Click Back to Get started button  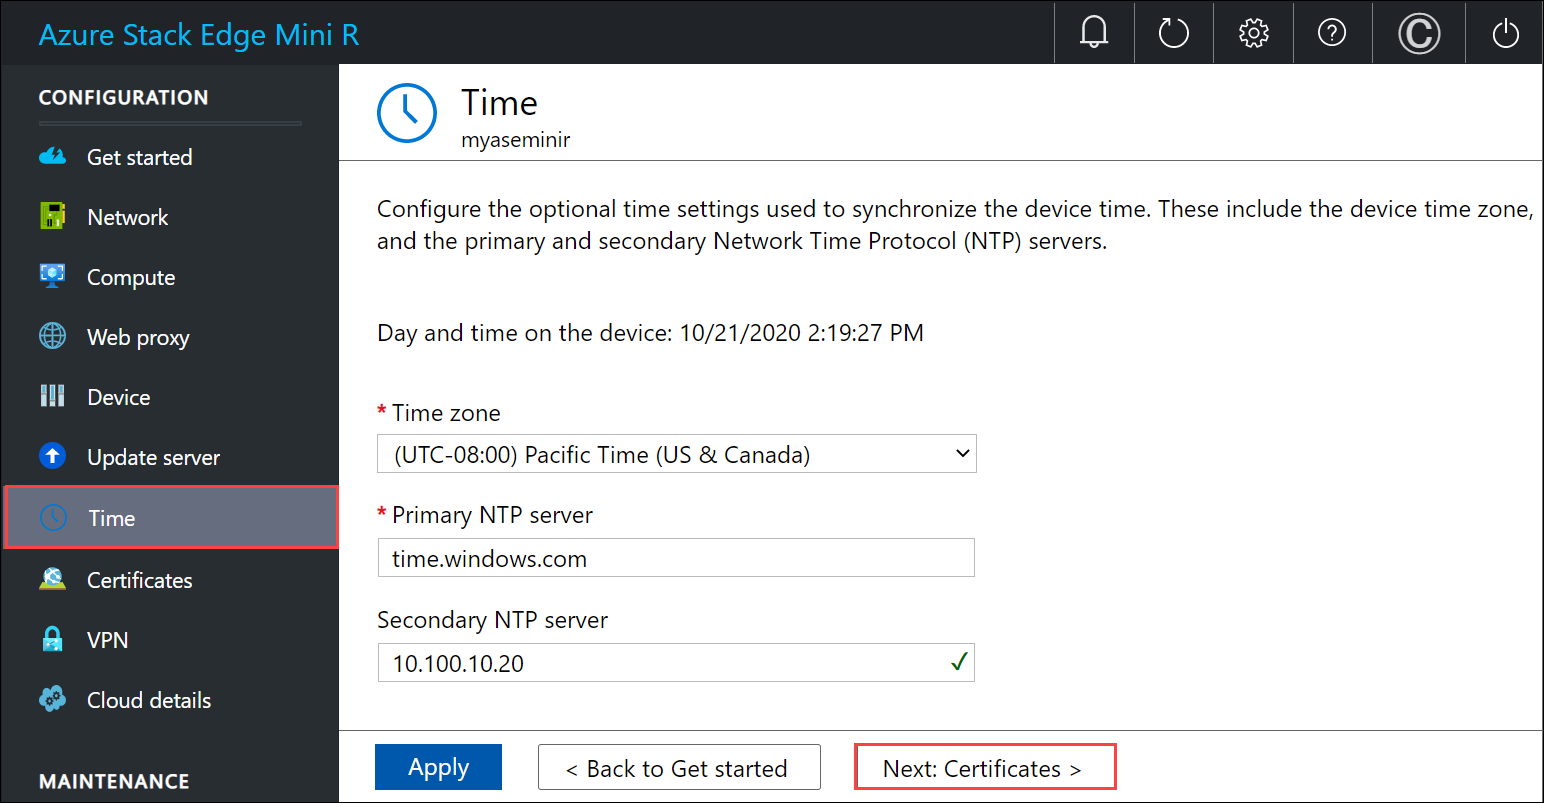point(679,768)
